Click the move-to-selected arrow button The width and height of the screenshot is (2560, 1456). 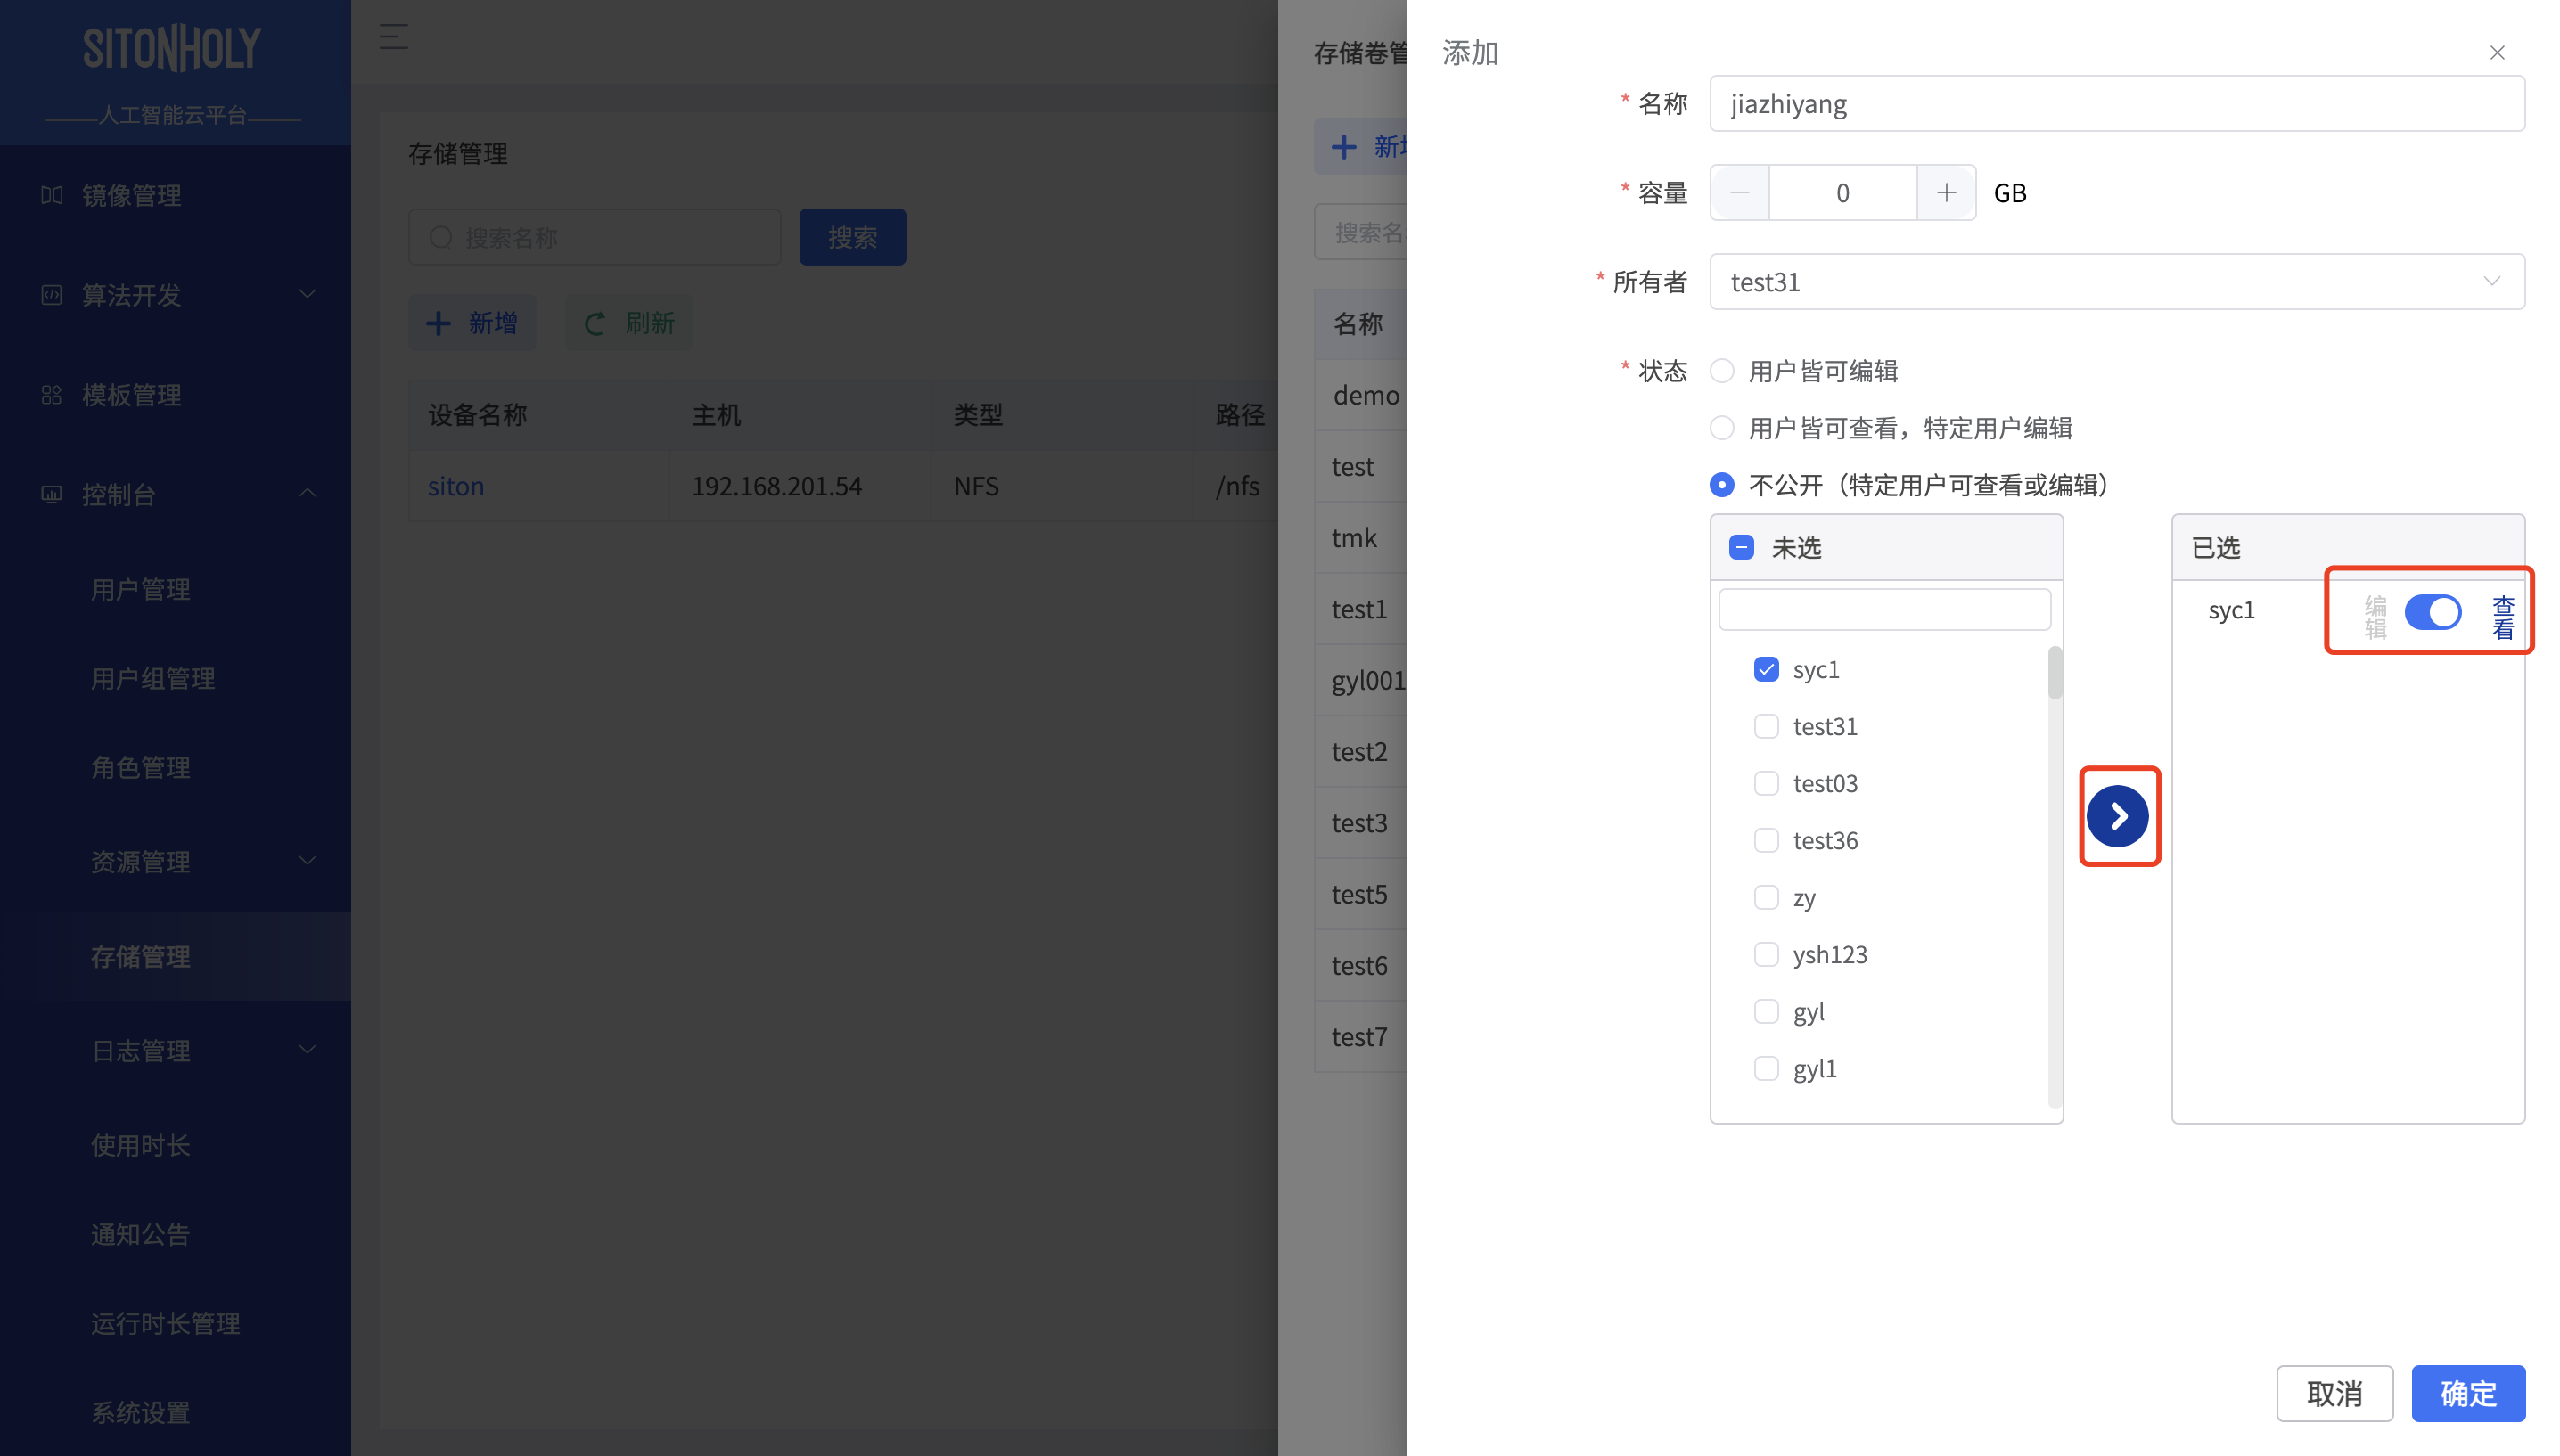pos(2118,816)
